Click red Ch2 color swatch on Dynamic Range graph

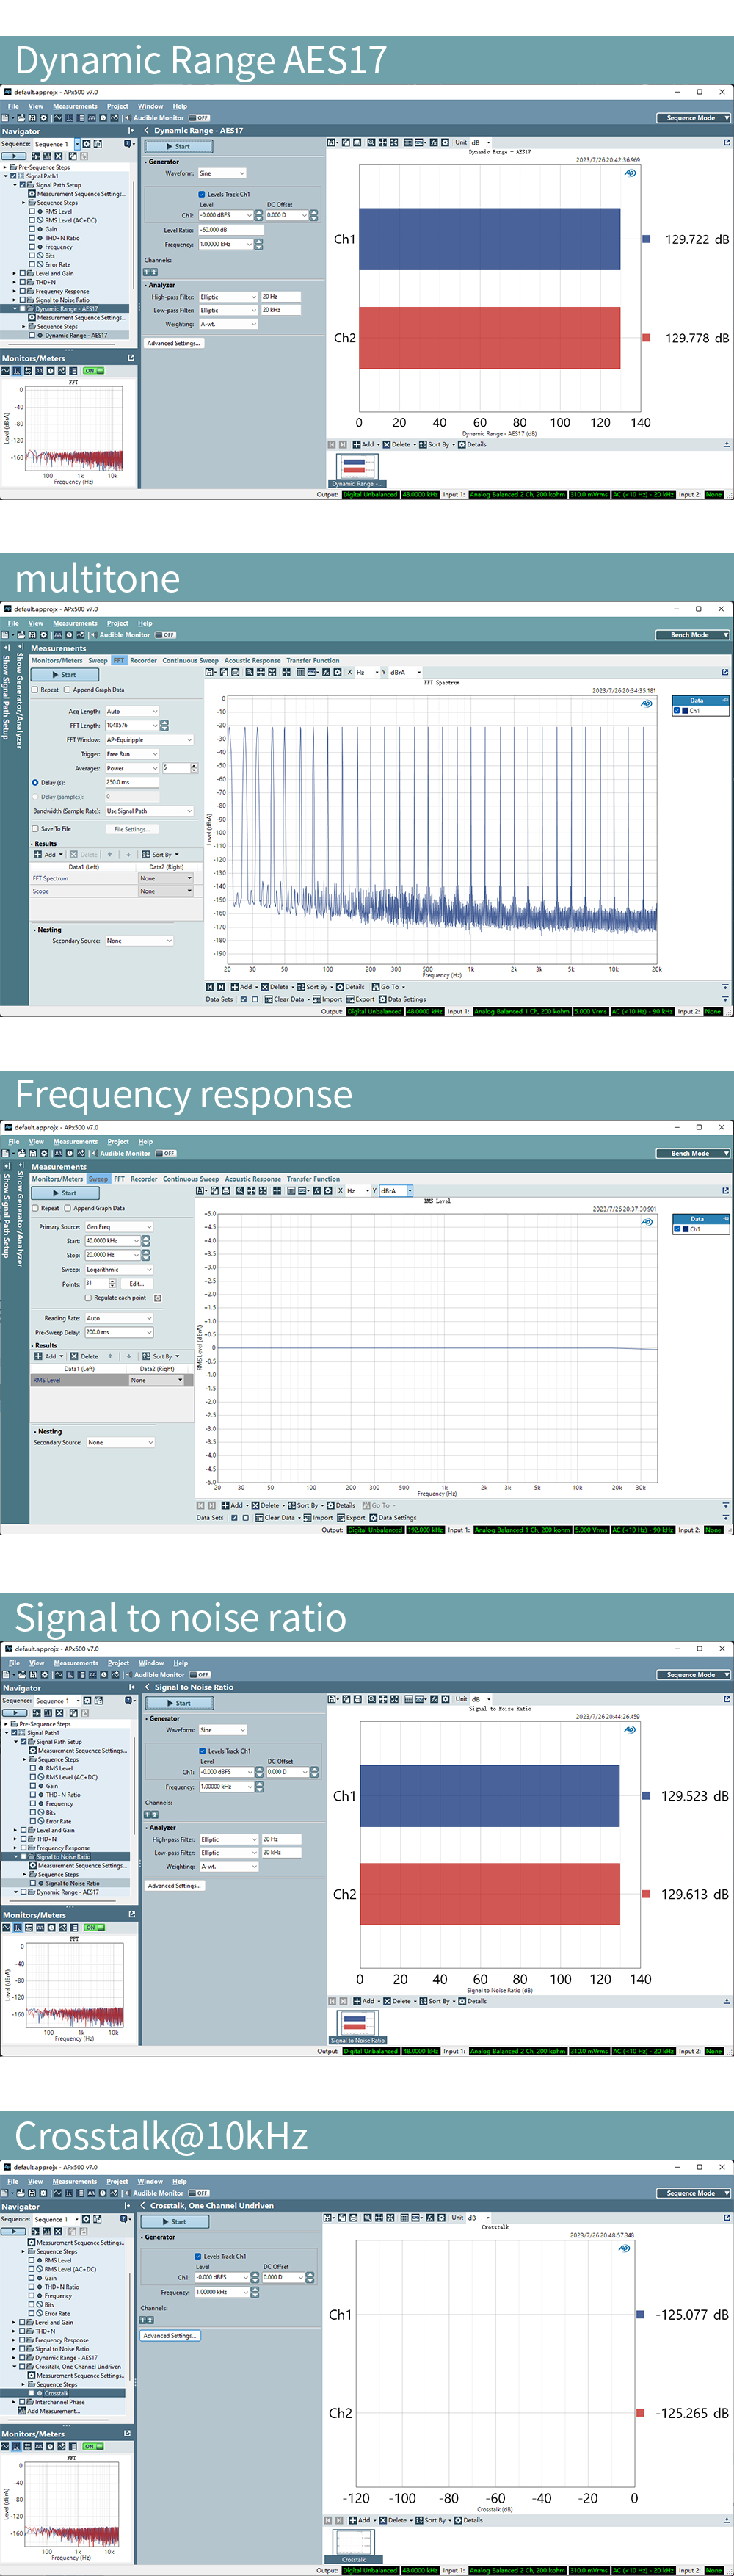[646, 338]
